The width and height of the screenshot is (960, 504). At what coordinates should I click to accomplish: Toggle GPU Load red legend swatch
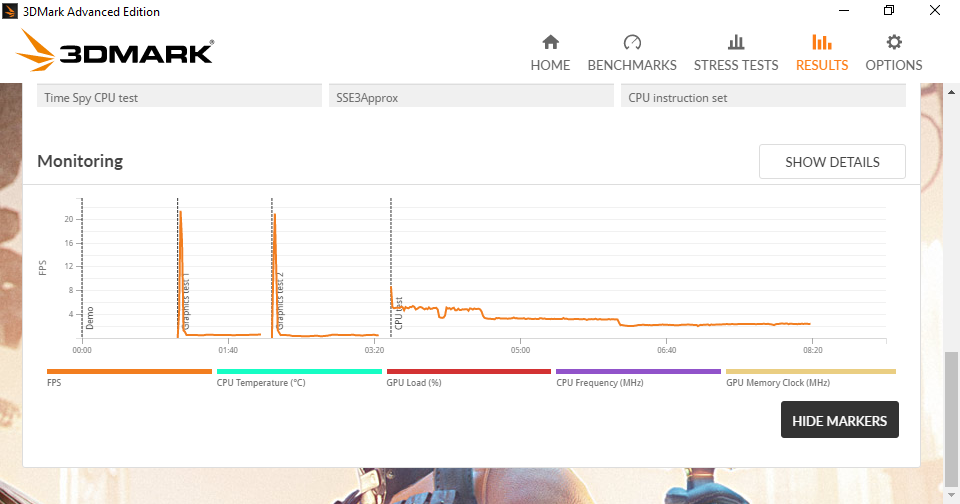[469, 371]
